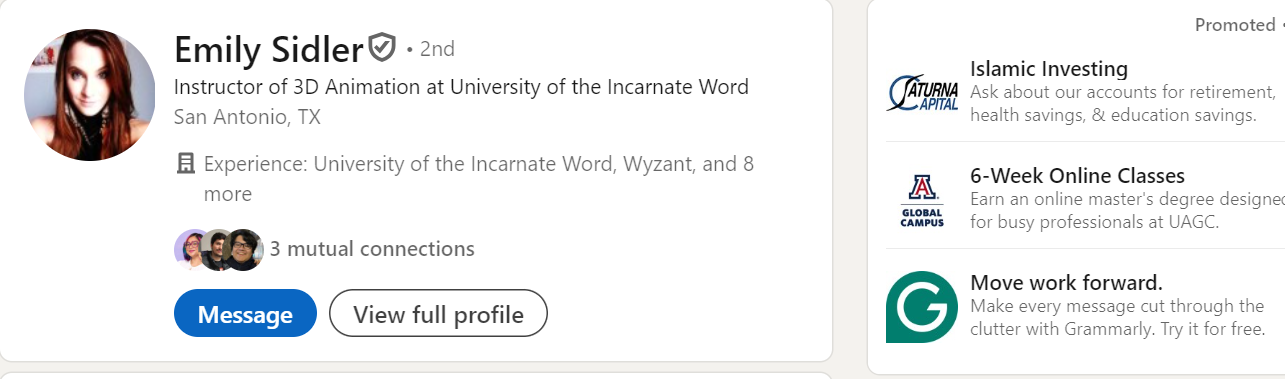Click the third mutual connection avatar
The image size is (1285, 379).
click(x=245, y=250)
